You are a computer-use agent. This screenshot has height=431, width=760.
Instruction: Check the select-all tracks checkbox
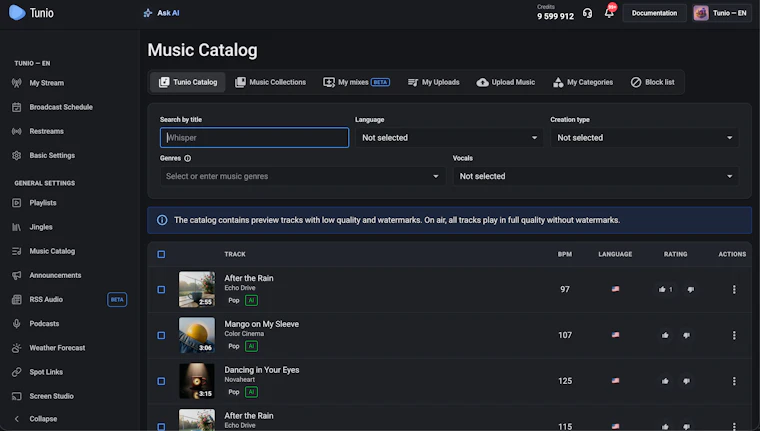click(161, 254)
